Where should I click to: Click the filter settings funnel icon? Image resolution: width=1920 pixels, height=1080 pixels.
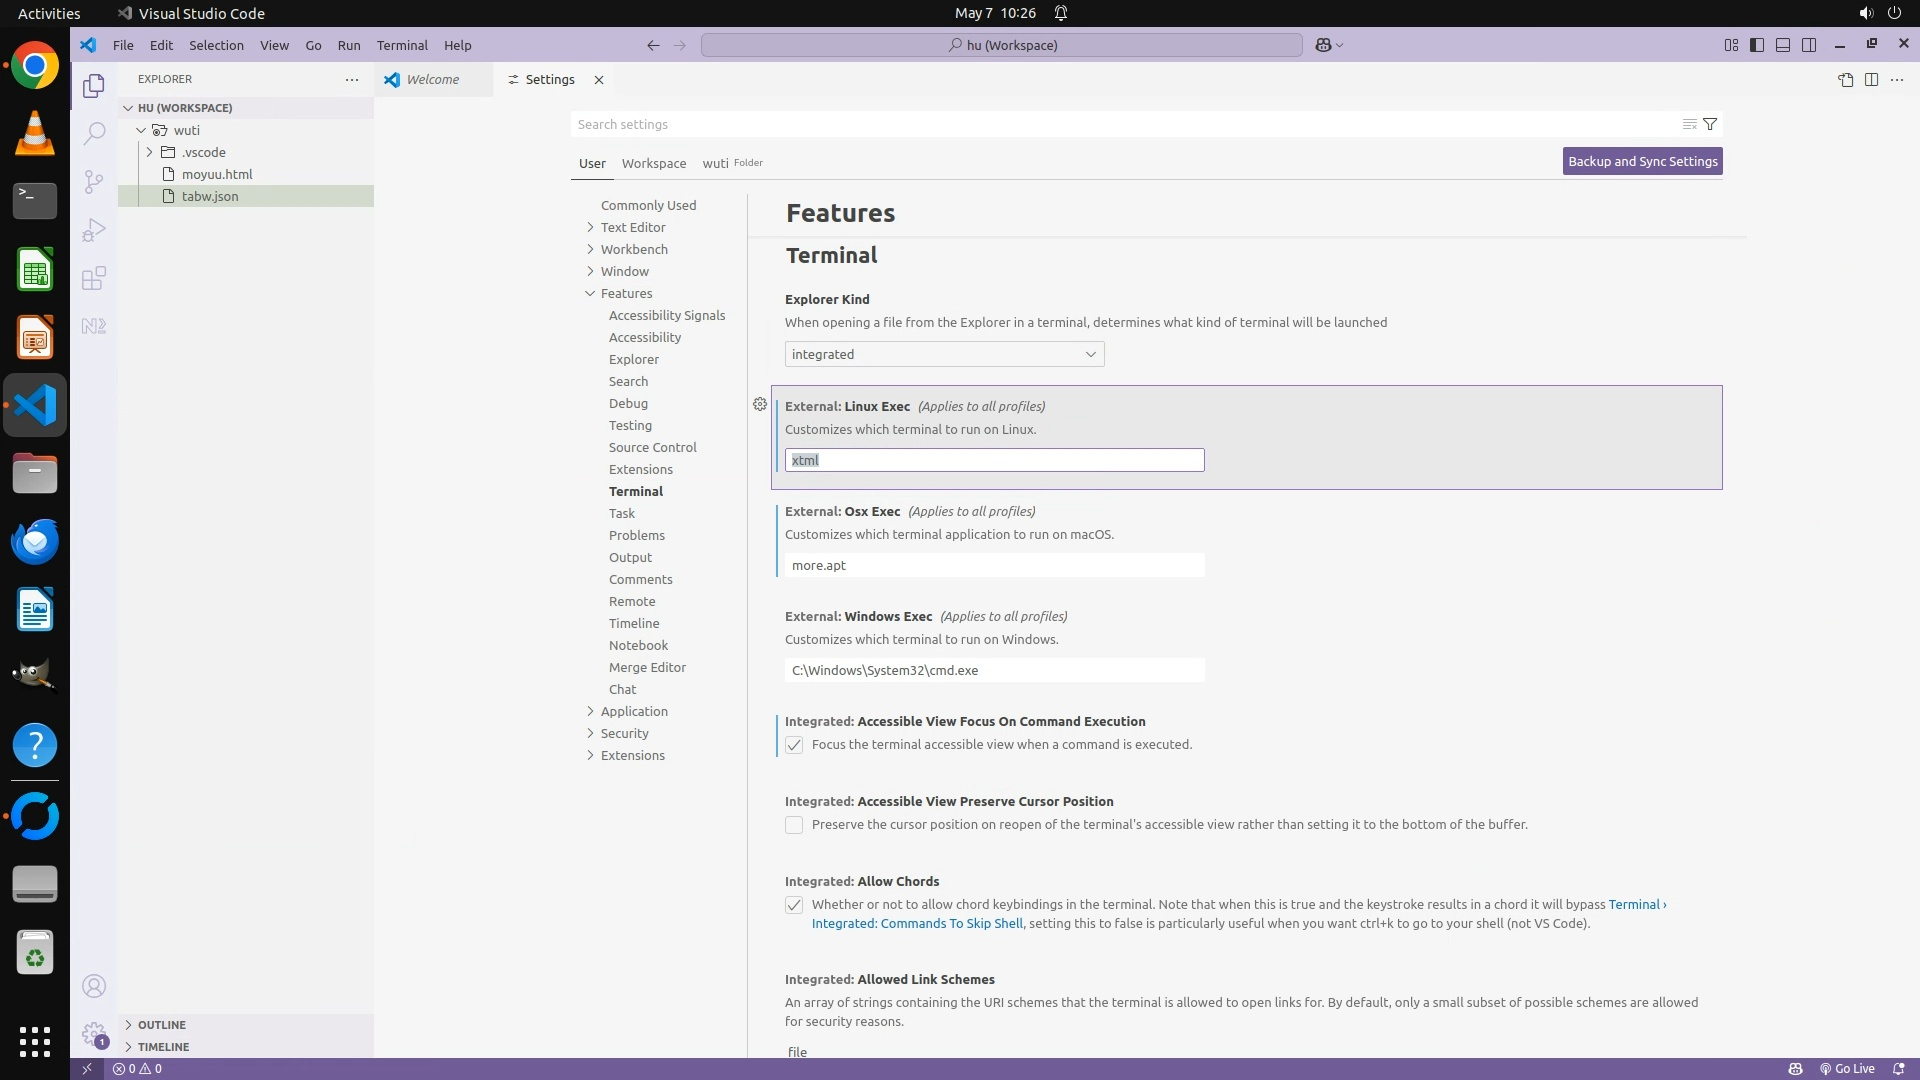click(1710, 124)
